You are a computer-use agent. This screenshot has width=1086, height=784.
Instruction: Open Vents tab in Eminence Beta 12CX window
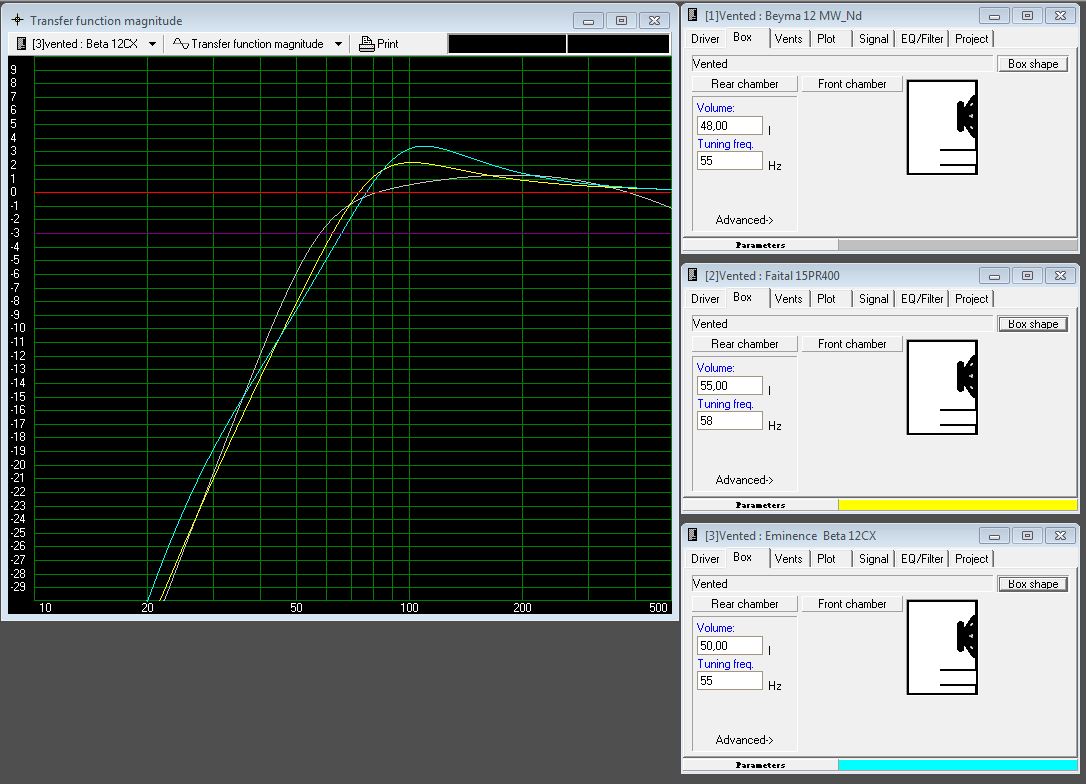(x=788, y=558)
